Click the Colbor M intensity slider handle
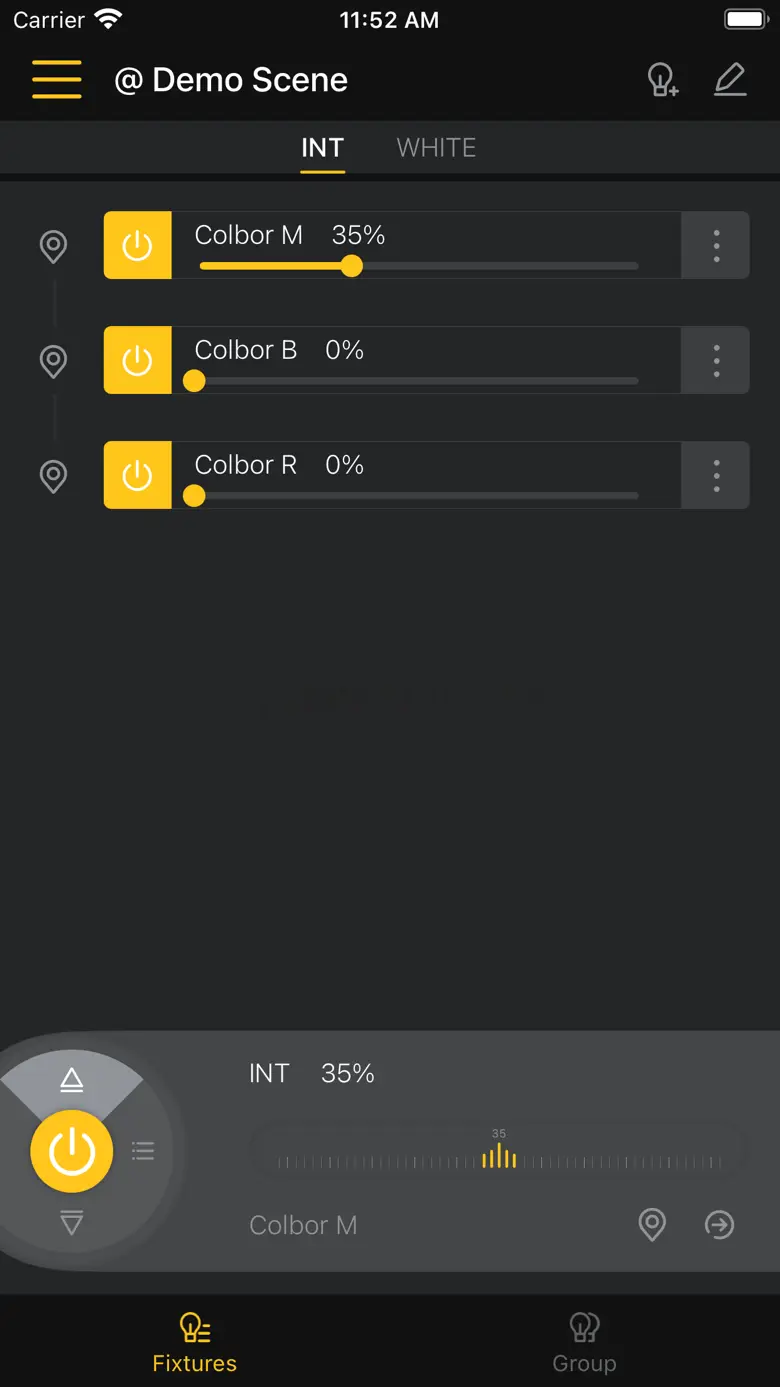Screen dimensions: 780x1387 point(351,266)
